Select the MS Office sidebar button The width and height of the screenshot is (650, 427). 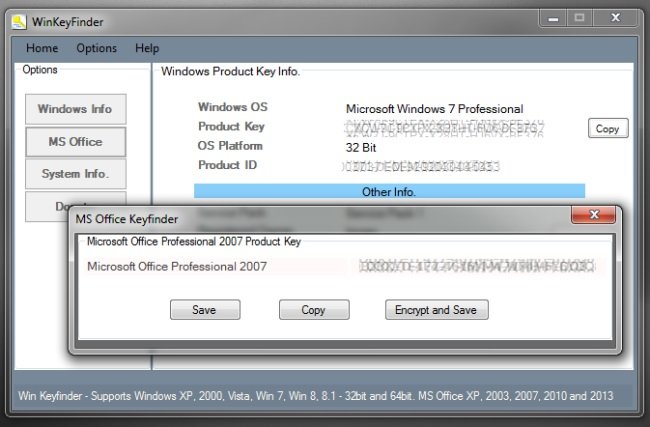tap(75, 142)
